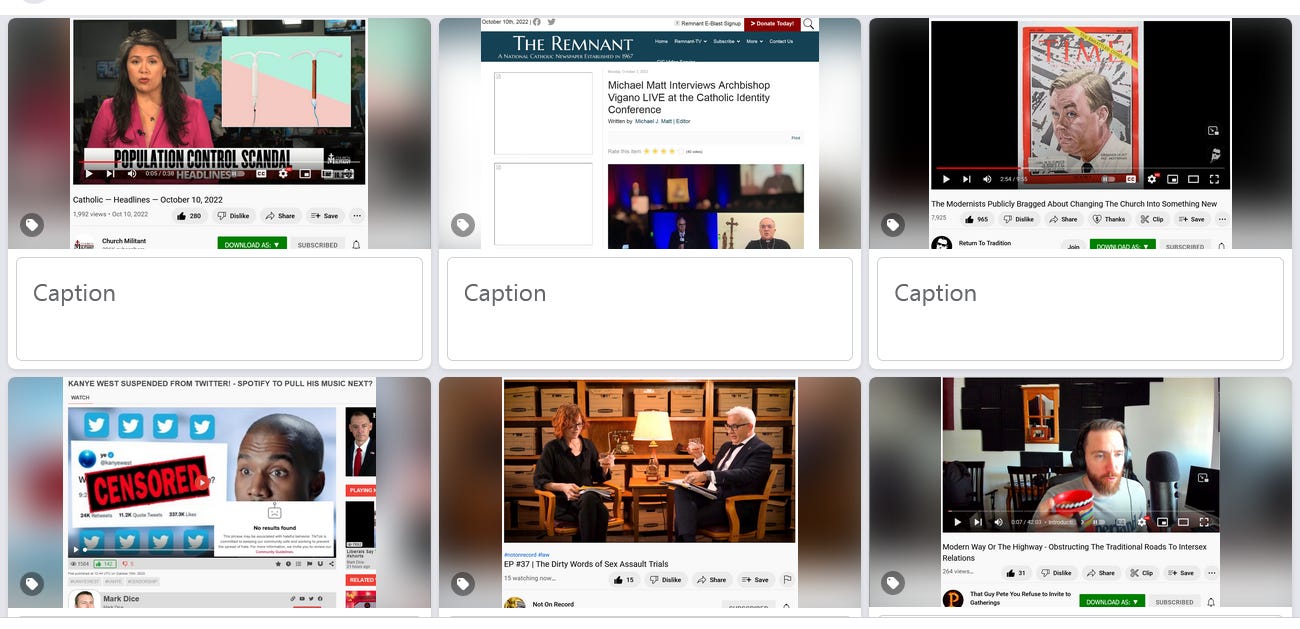Open the Download As dropdown under the Modern Way video
This screenshot has width=1300, height=629.
click(x=1112, y=602)
